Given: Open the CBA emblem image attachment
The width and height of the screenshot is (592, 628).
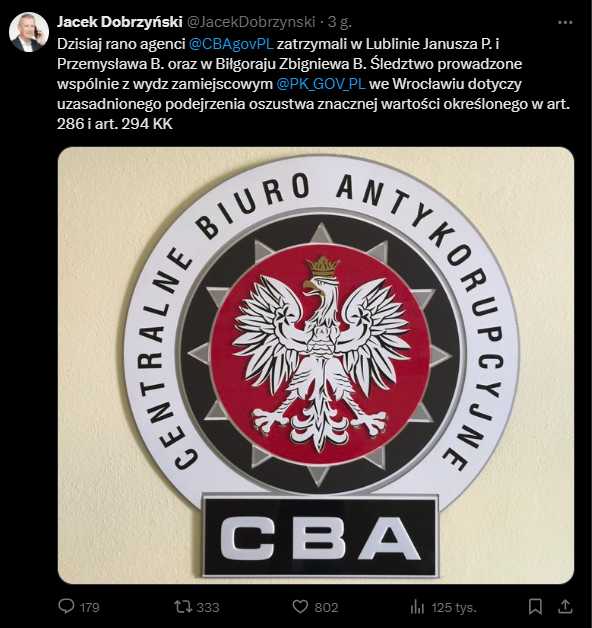Looking at the screenshot, I should (316, 365).
